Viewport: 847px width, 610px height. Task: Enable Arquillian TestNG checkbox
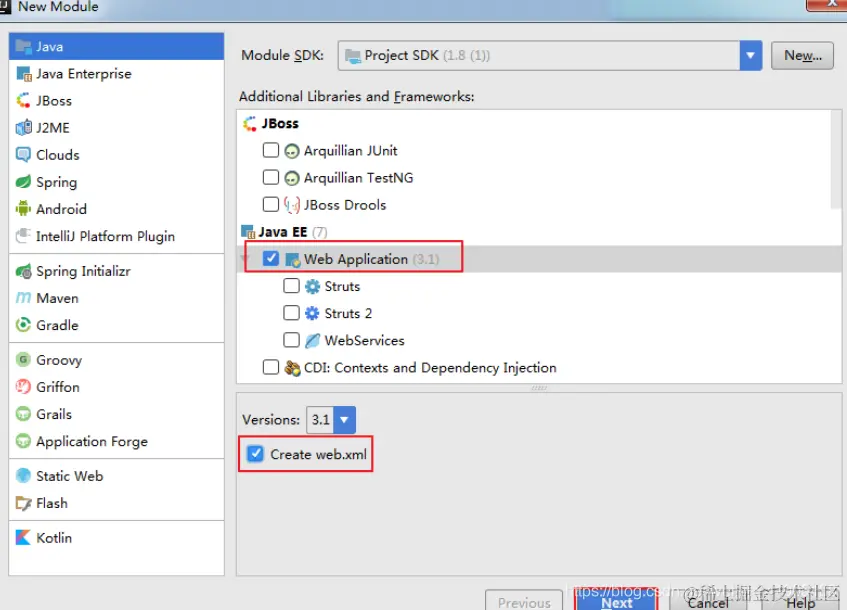(x=271, y=177)
